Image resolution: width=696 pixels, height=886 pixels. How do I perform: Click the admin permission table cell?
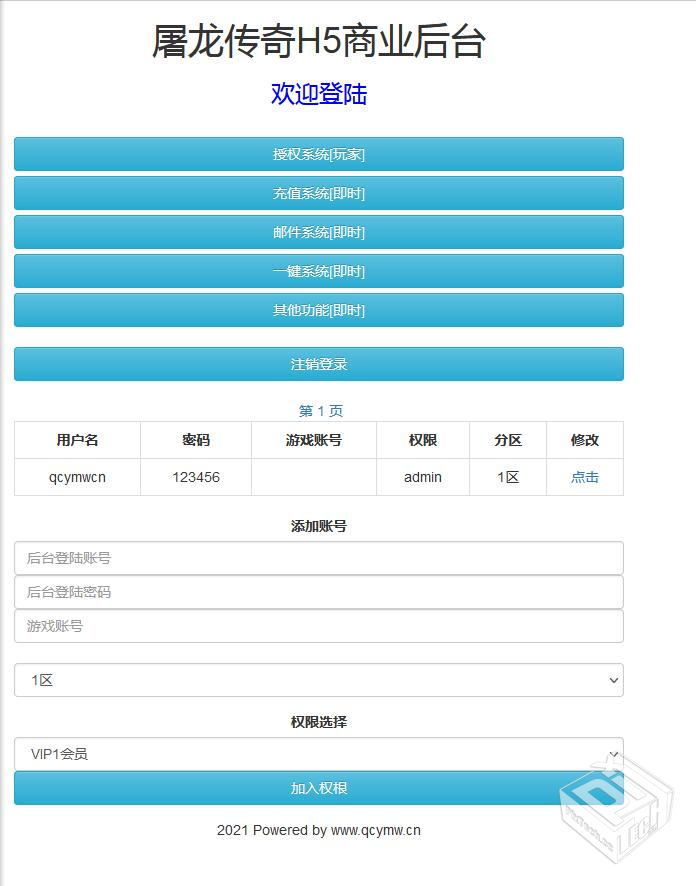point(422,477)
